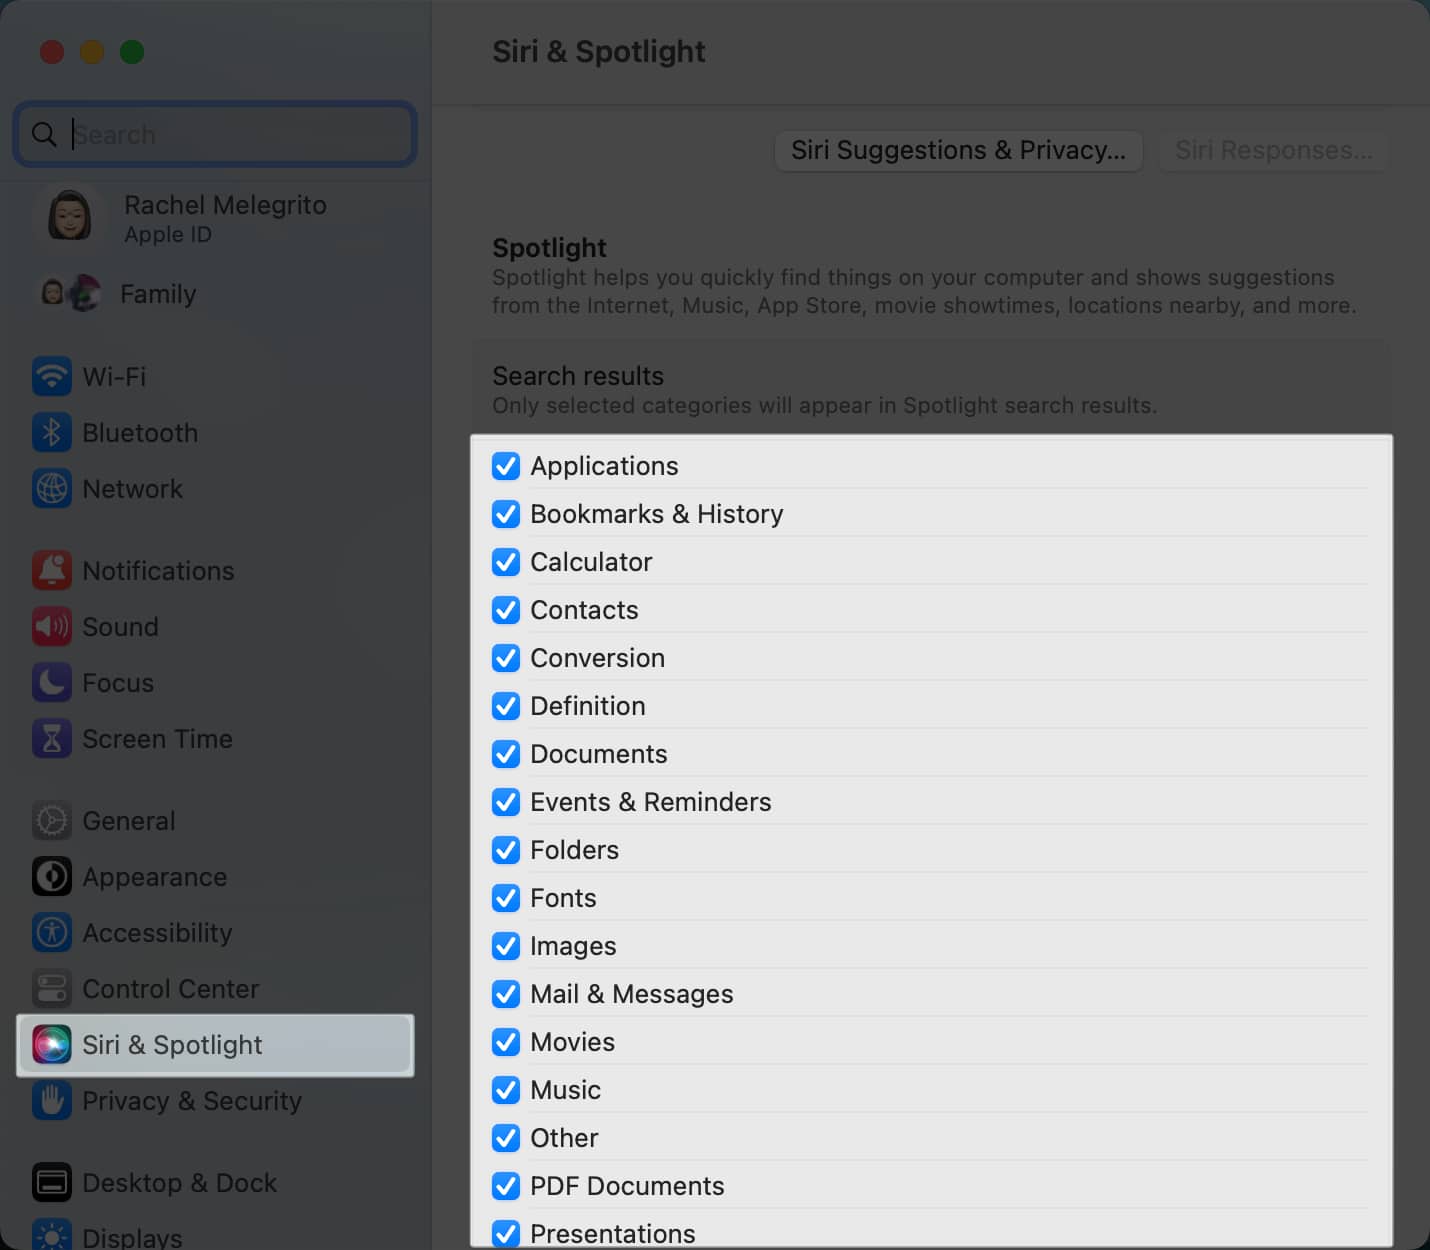1430x1250 pixels.
Task: Click the Mail & Messages label text
Action: click(x=631, y=994)
